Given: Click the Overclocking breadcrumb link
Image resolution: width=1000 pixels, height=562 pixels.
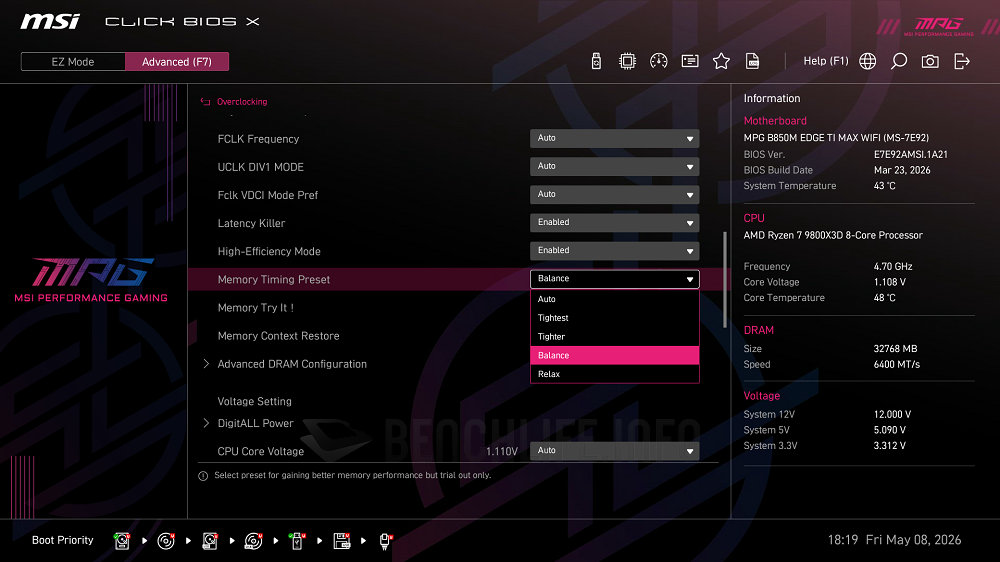Looking at the screenshot, I should click(242, 101).
